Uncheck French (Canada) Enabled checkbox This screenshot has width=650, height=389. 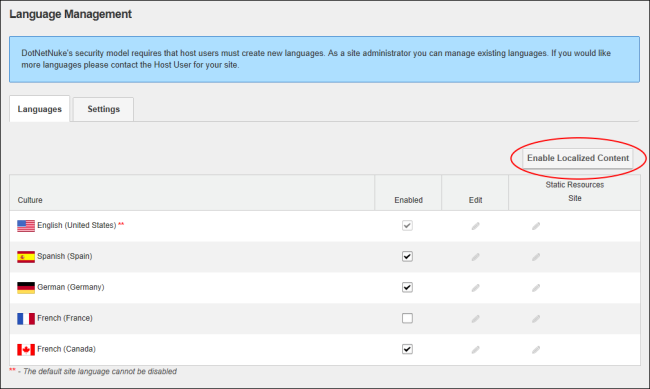pos(407,349)
